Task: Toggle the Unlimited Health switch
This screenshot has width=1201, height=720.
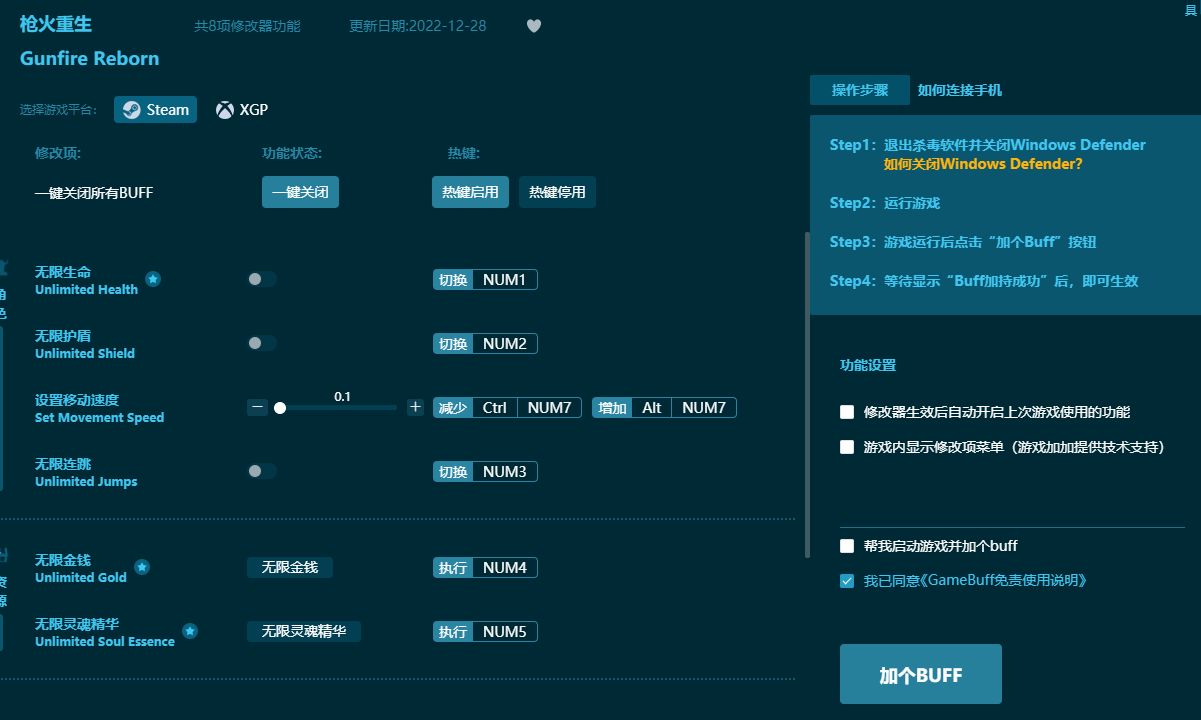Action: (262, 279)
